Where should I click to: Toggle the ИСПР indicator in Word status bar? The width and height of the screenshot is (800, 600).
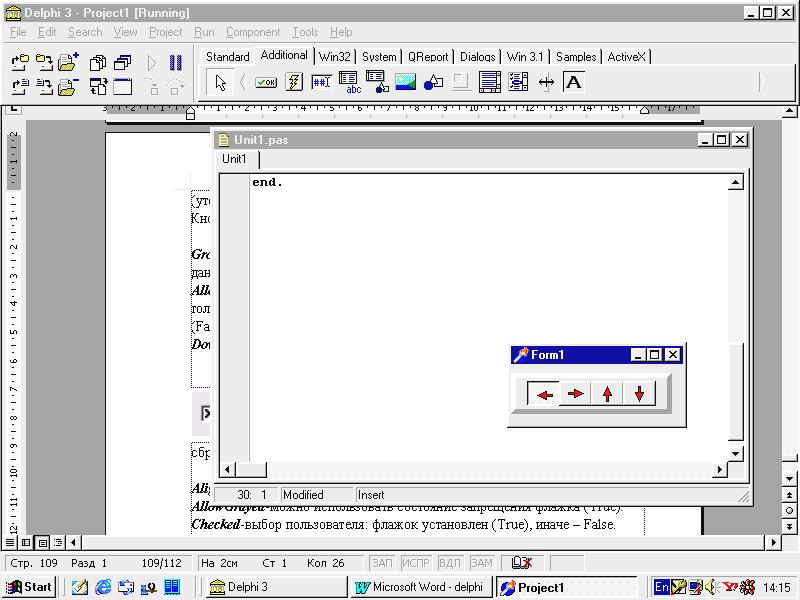pyautogui.click(x=415, y=563)
